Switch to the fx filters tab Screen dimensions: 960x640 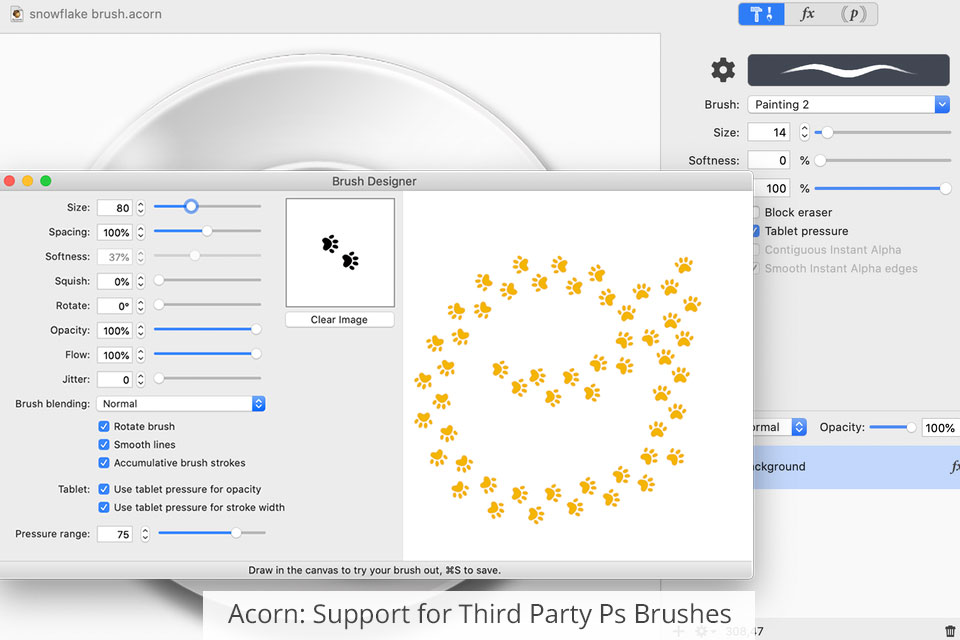click(808, 14)
